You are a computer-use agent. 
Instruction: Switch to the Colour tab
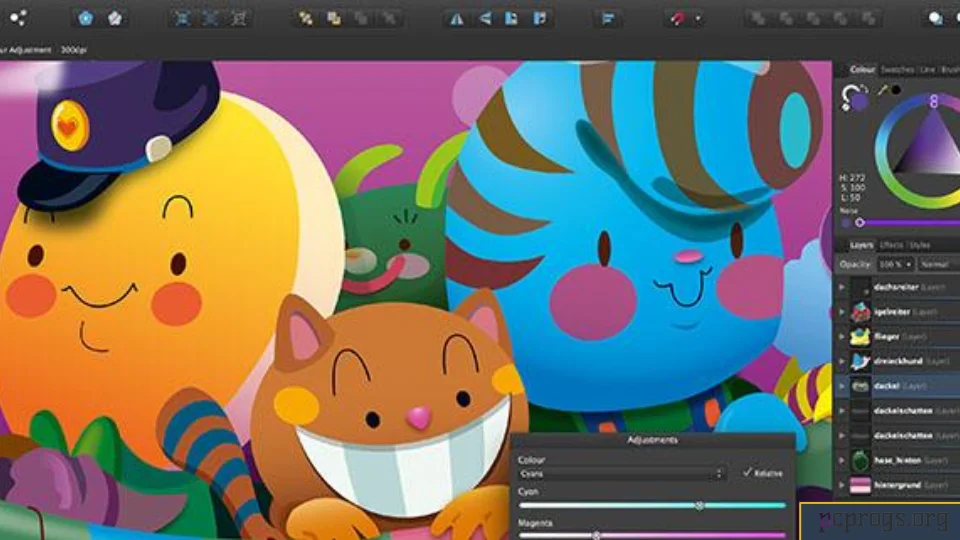(861, 69)
